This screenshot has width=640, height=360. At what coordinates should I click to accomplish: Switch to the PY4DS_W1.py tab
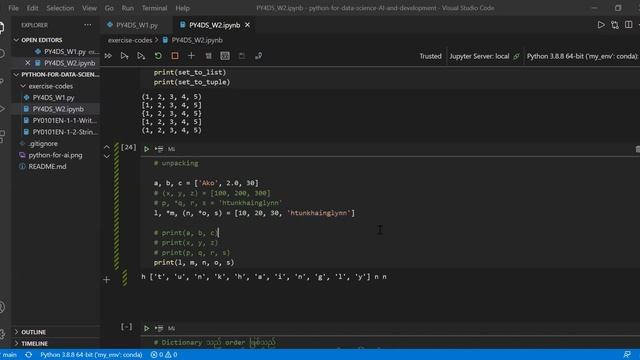coord(137,25)
